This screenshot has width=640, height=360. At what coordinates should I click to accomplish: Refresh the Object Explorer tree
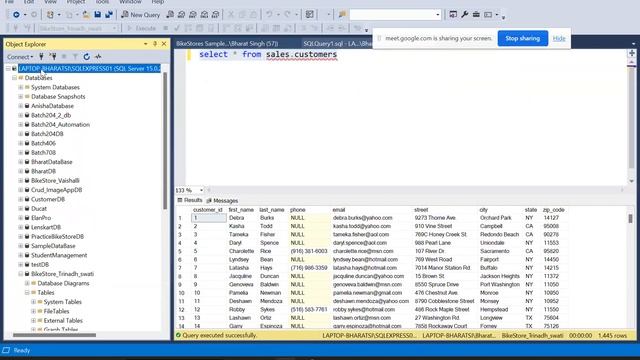[x=87, y=57]
